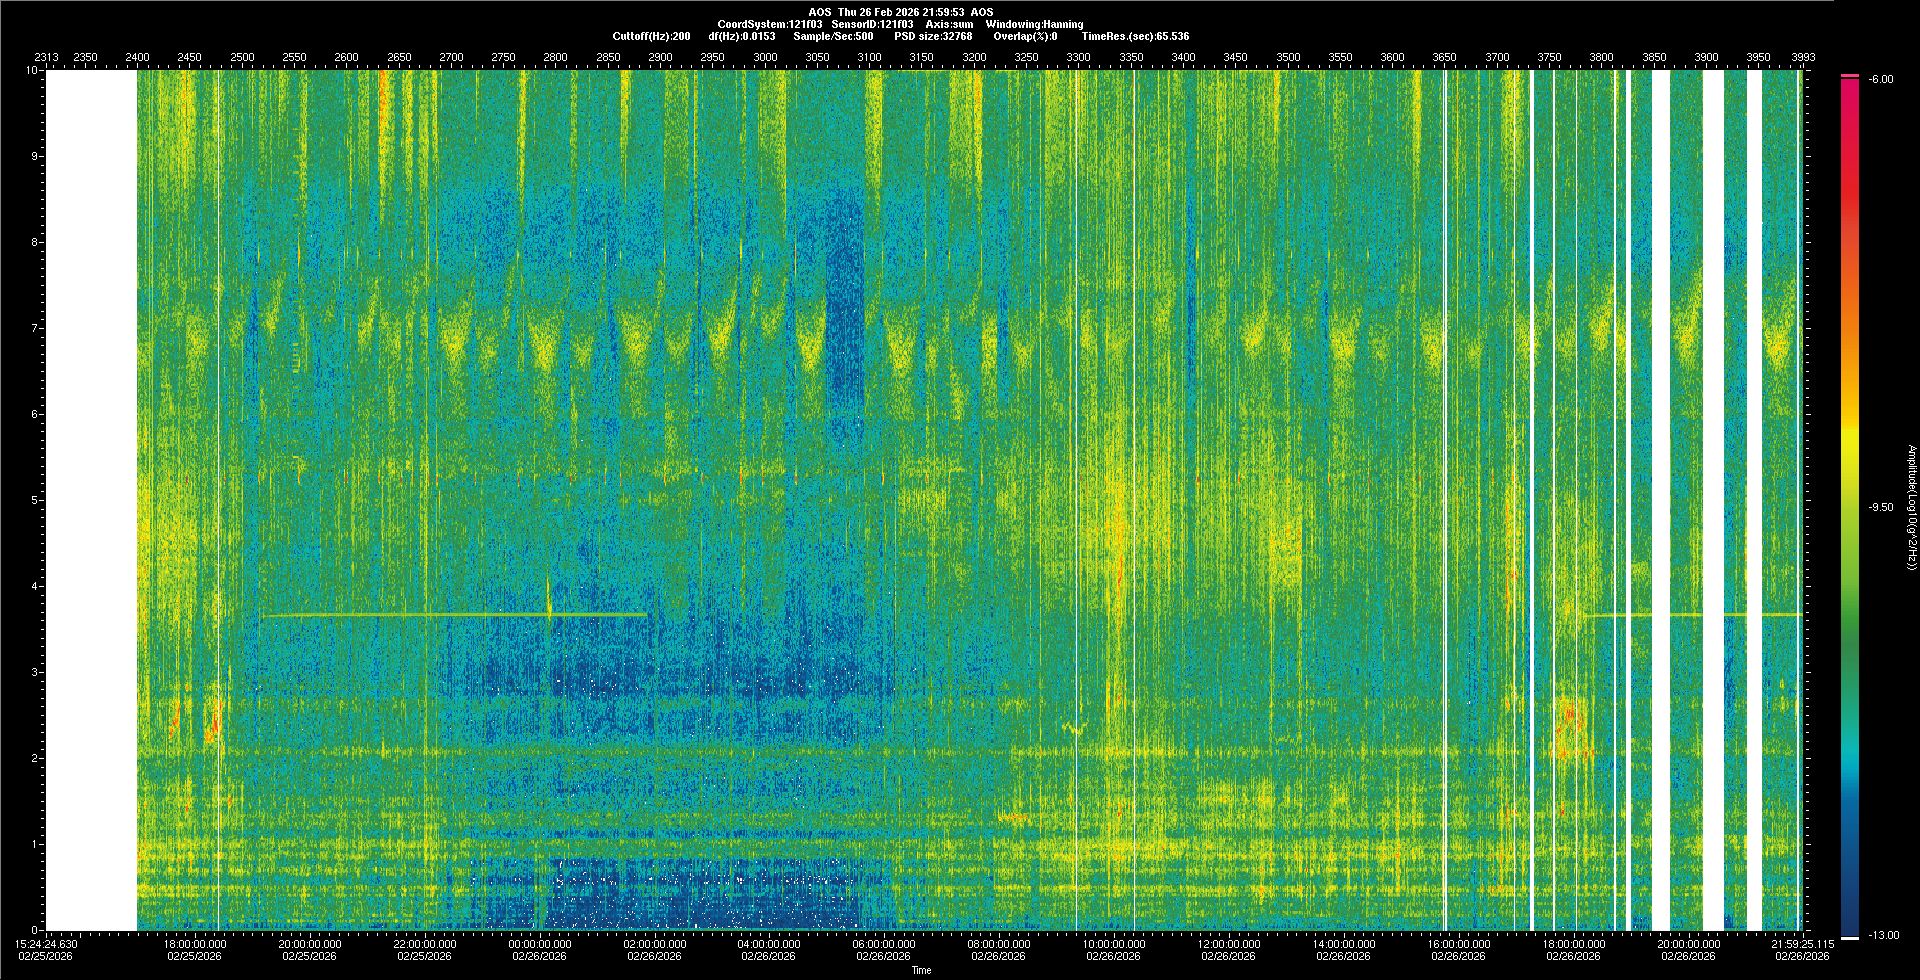This screenshot has height=980, width=1920.
Task: Select the 3000 tick on top axis
Action: (765, 57)
